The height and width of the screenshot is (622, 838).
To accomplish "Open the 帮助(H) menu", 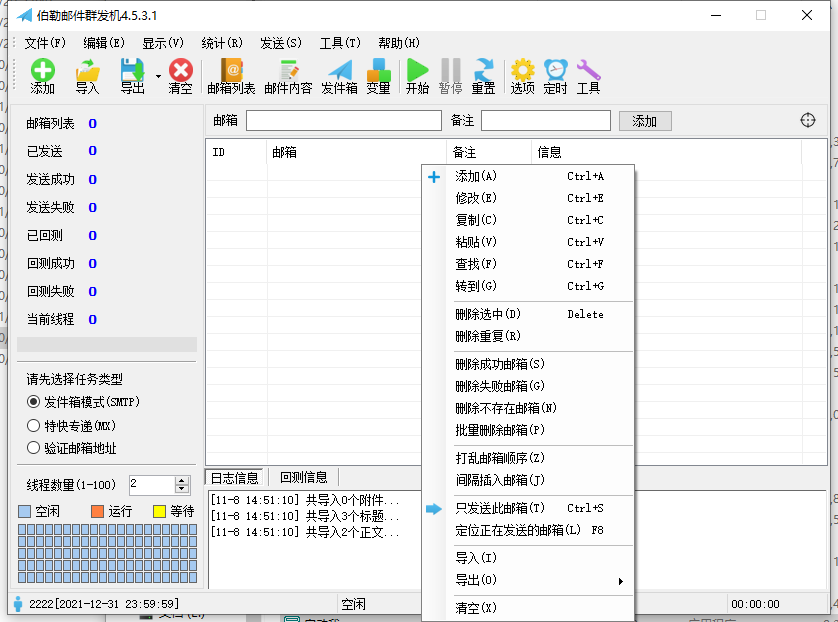I will pyautogui.click(x=399, y=43).
